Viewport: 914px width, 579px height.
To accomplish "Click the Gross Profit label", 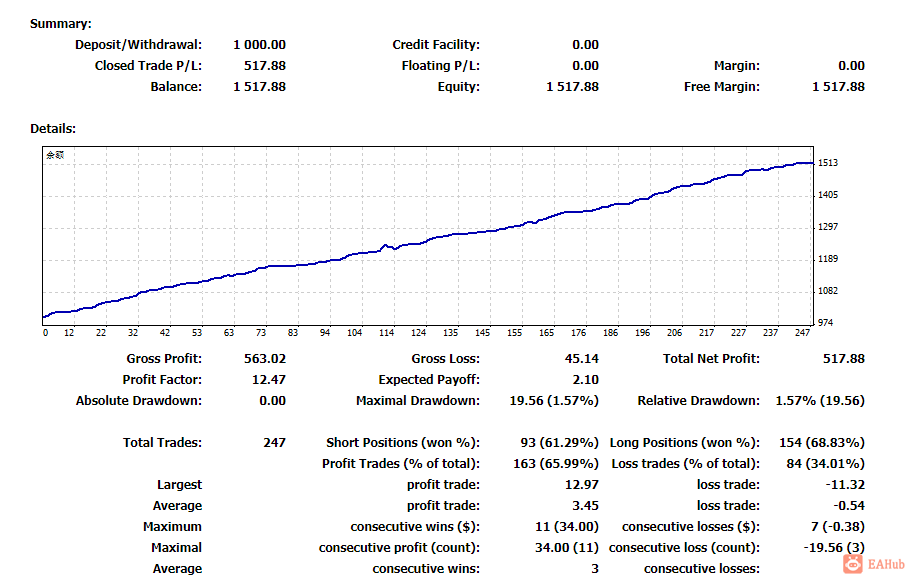I will pyautogui.click(x=164, y=359).
